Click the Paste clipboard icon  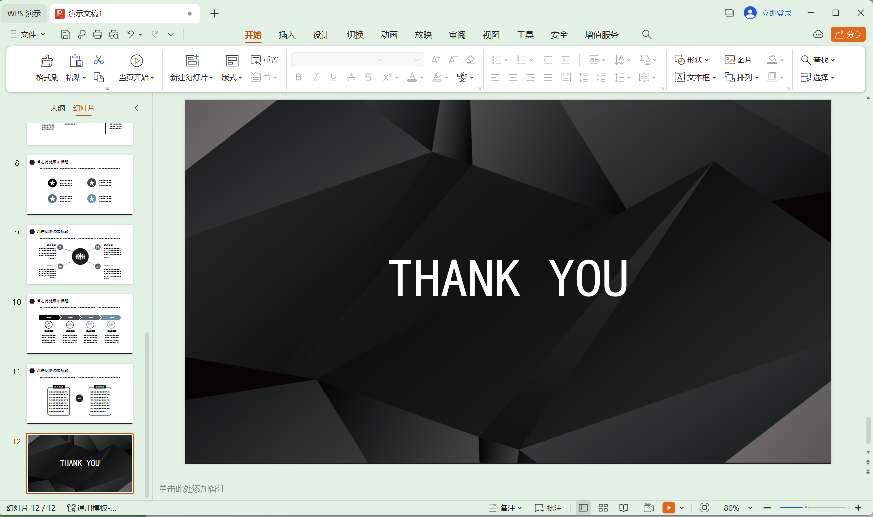(x=76, y=61)
